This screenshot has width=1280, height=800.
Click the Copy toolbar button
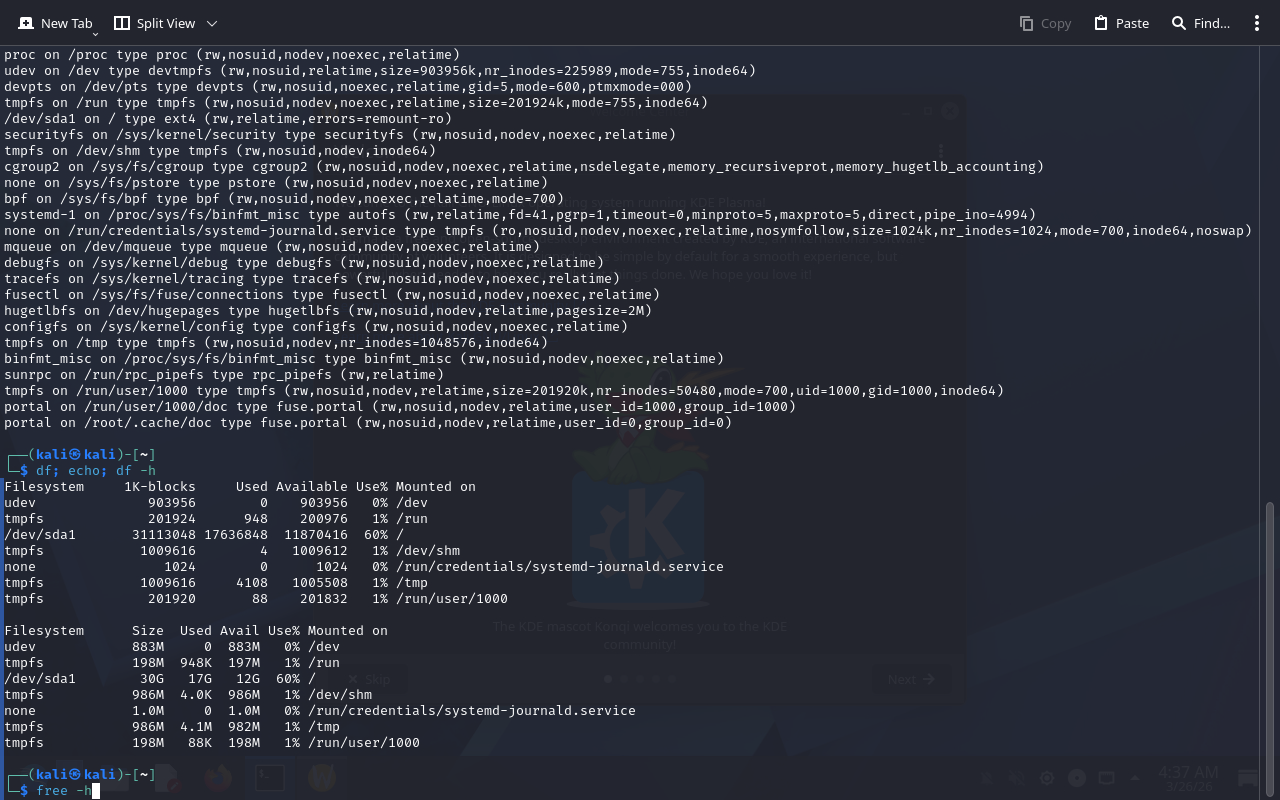coord(1044,23)
